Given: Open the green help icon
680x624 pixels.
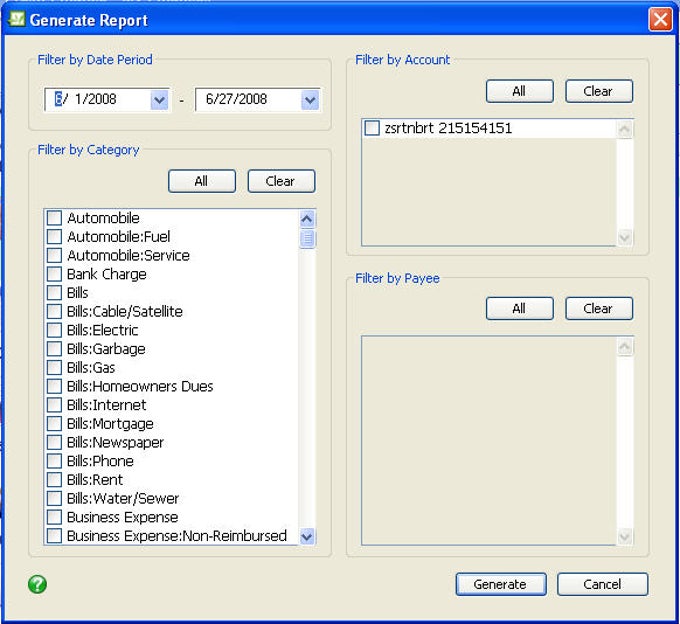Looking at the screenshot, I should 37,584.
